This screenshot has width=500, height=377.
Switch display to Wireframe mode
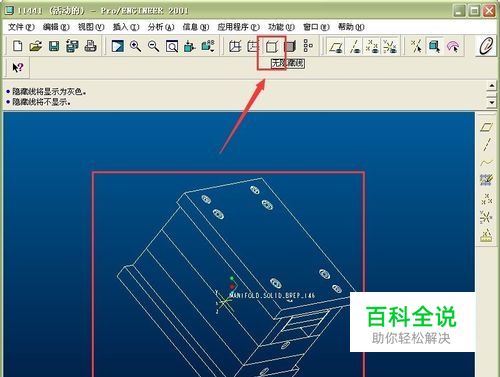coord(235,46)
